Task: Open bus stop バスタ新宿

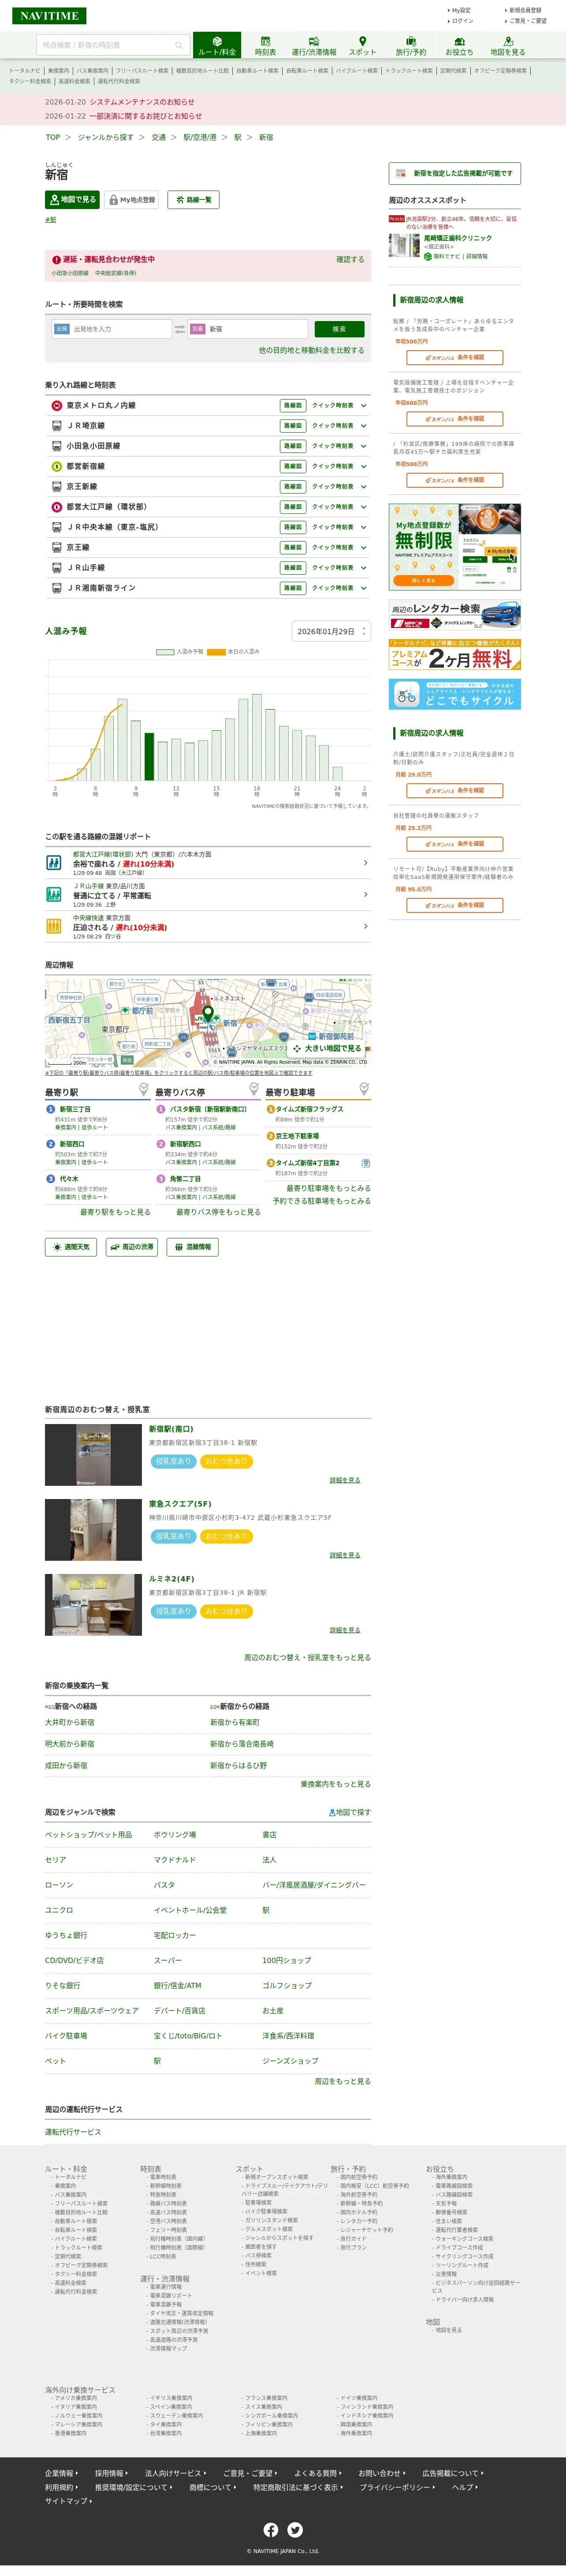Action: pyautogui.click(x=208, y=1110)
